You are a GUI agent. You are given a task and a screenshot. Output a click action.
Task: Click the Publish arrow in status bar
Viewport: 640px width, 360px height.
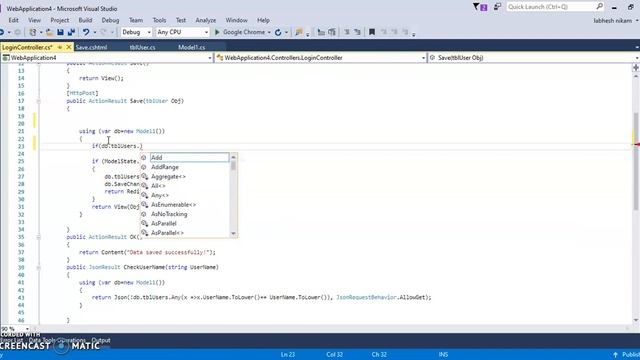(616, 355)
